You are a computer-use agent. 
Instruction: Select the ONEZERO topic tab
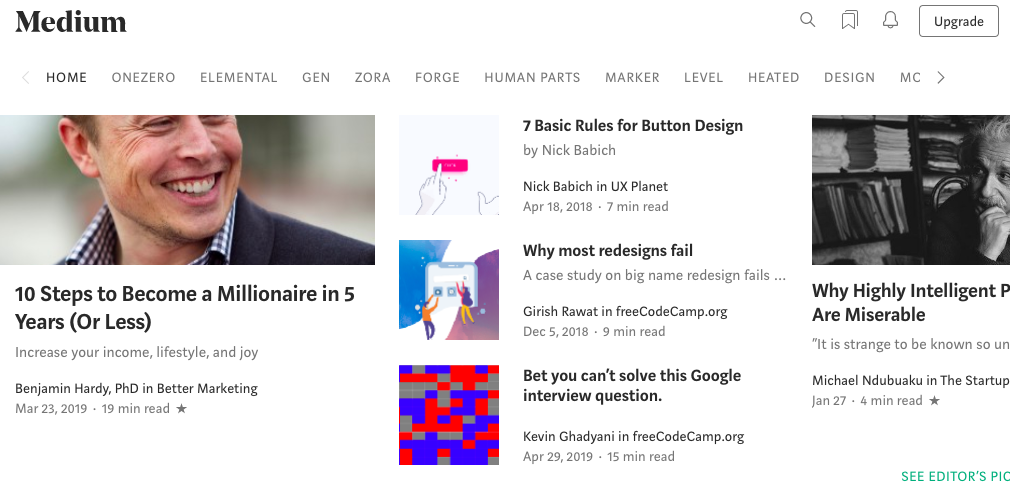click(143, 77)
